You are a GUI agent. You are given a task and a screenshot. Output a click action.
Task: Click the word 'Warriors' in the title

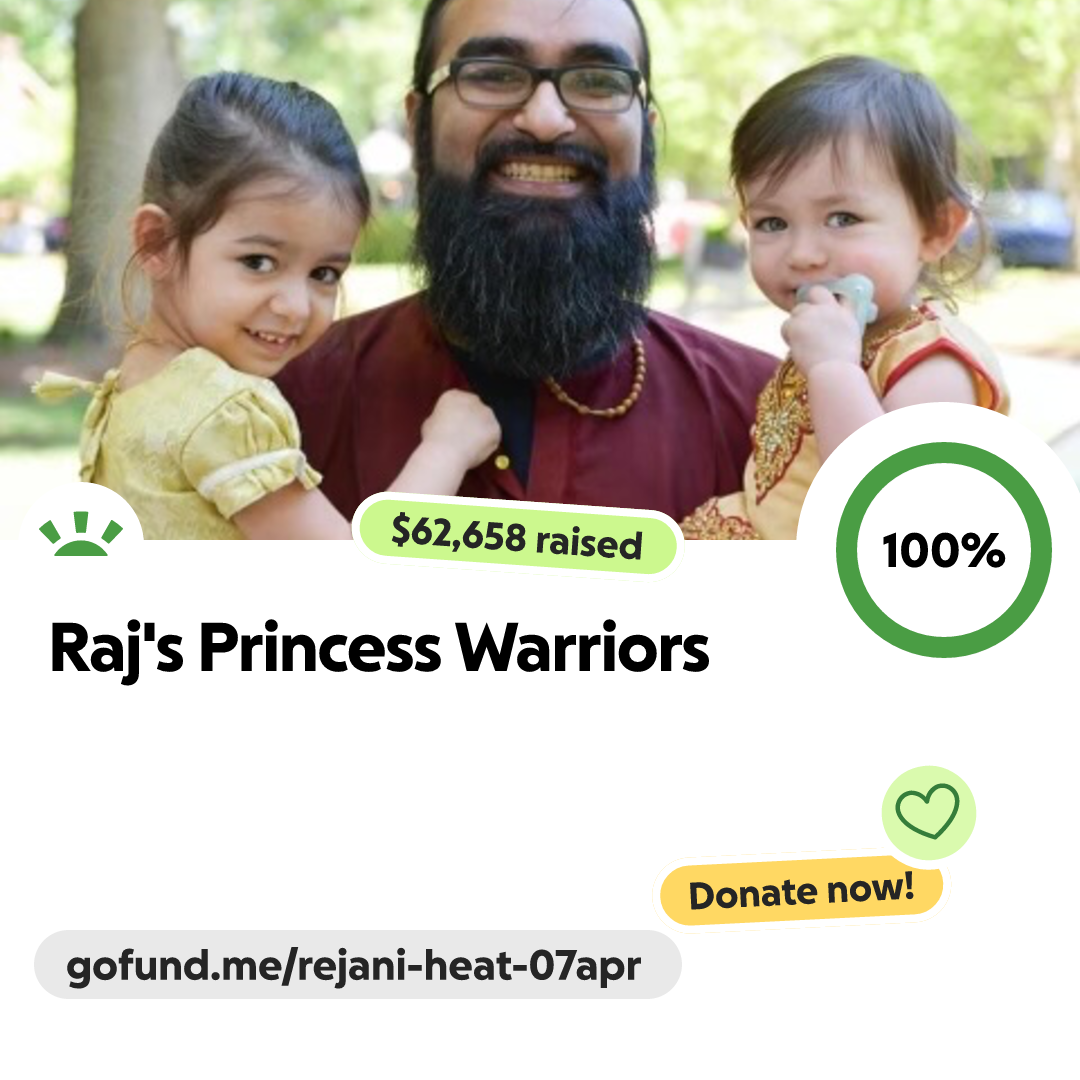point(583,647)
